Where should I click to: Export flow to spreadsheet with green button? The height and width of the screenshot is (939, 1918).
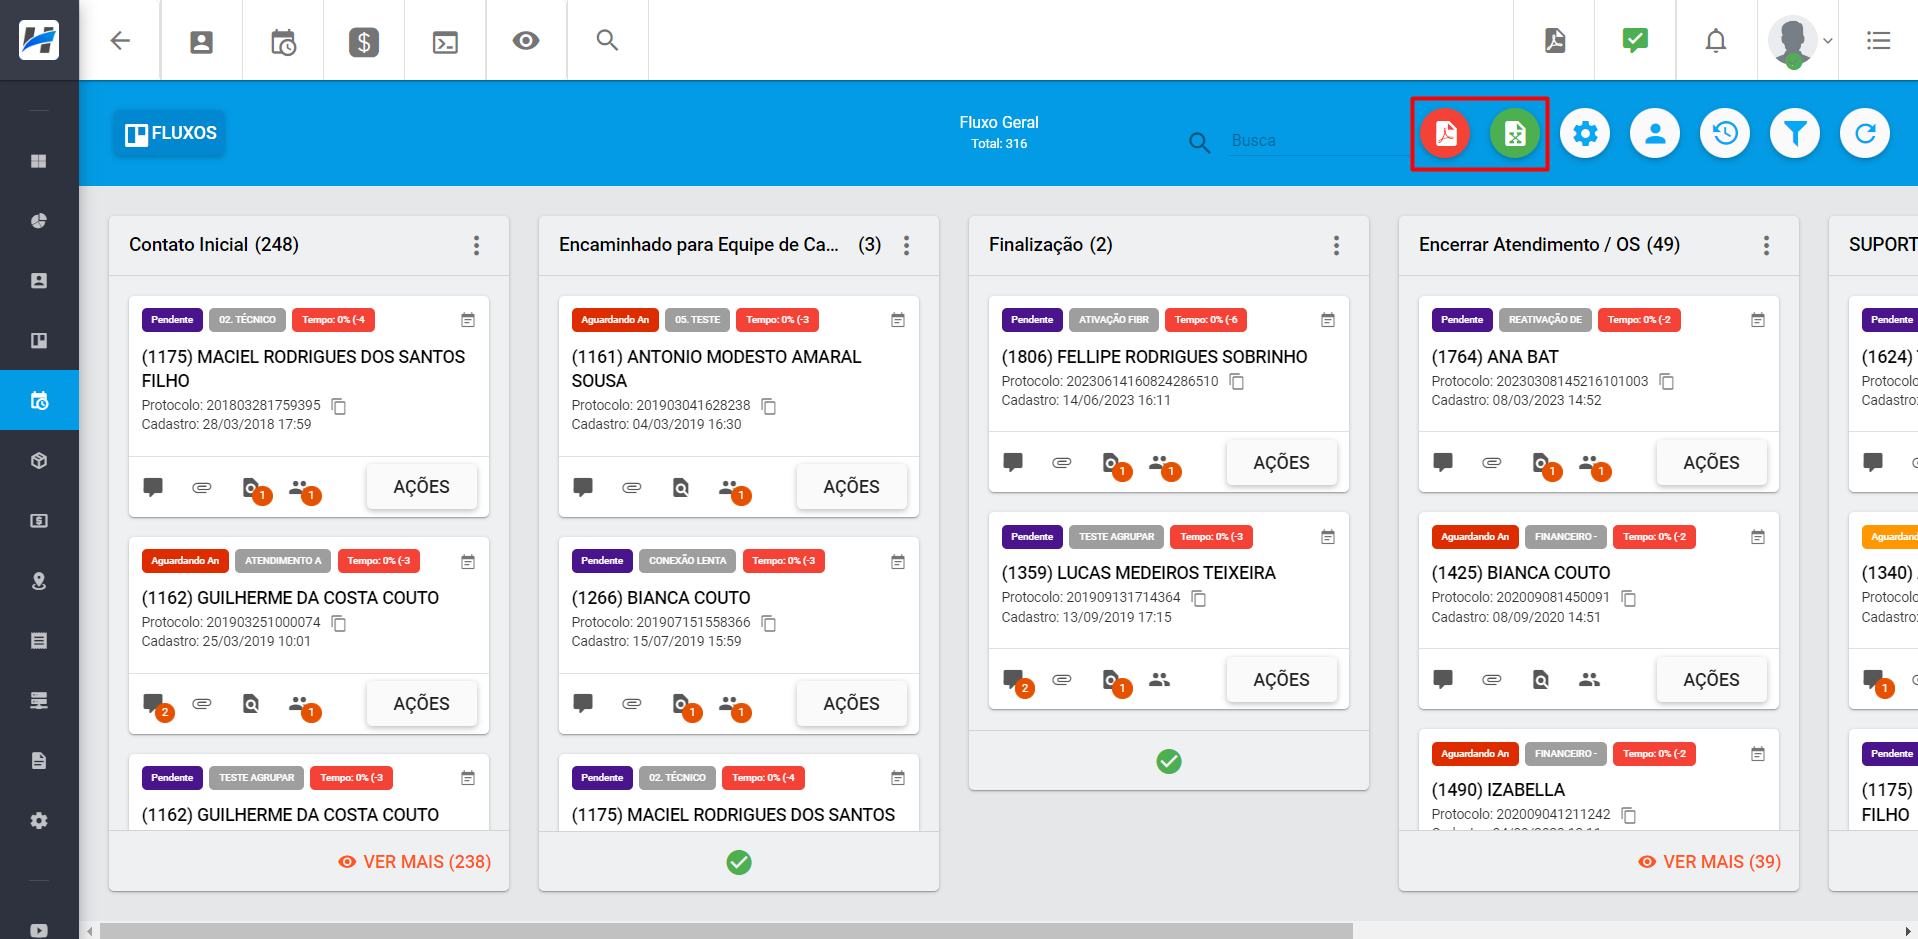coord(1515,133)
